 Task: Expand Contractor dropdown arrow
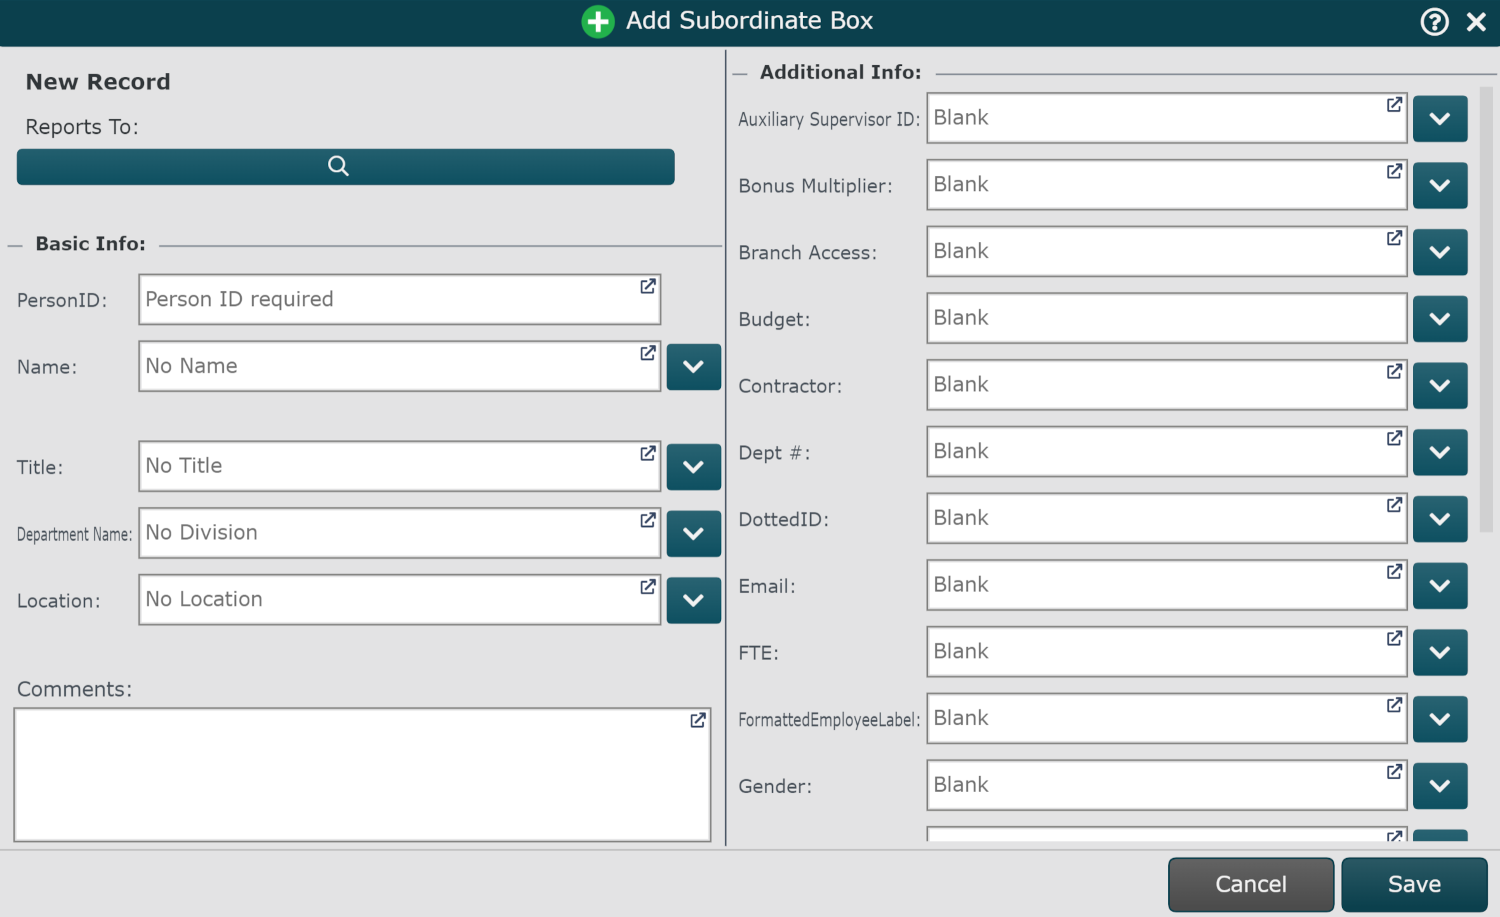[1440, 386]
